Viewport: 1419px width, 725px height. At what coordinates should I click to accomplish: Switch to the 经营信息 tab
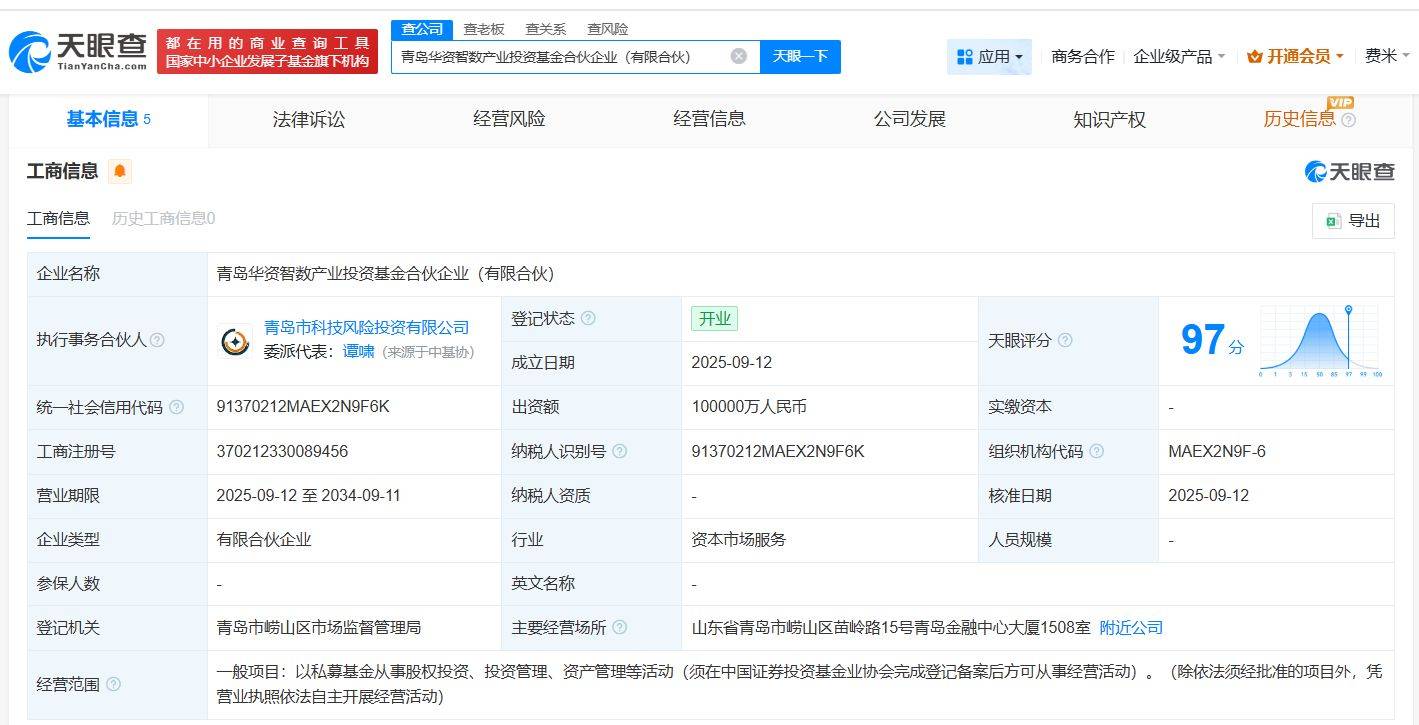point(709,120)
